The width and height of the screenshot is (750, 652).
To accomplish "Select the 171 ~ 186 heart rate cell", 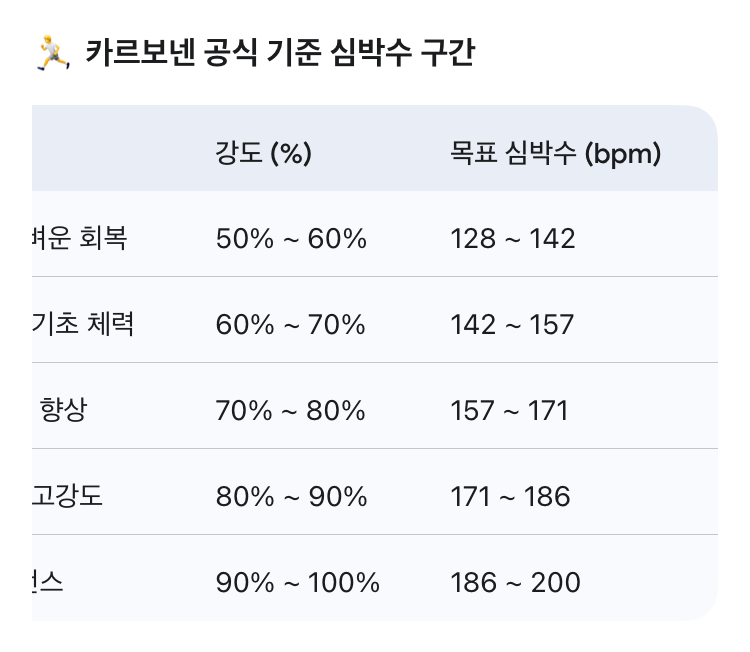I will pyautogui.click(x=510, y=496).
